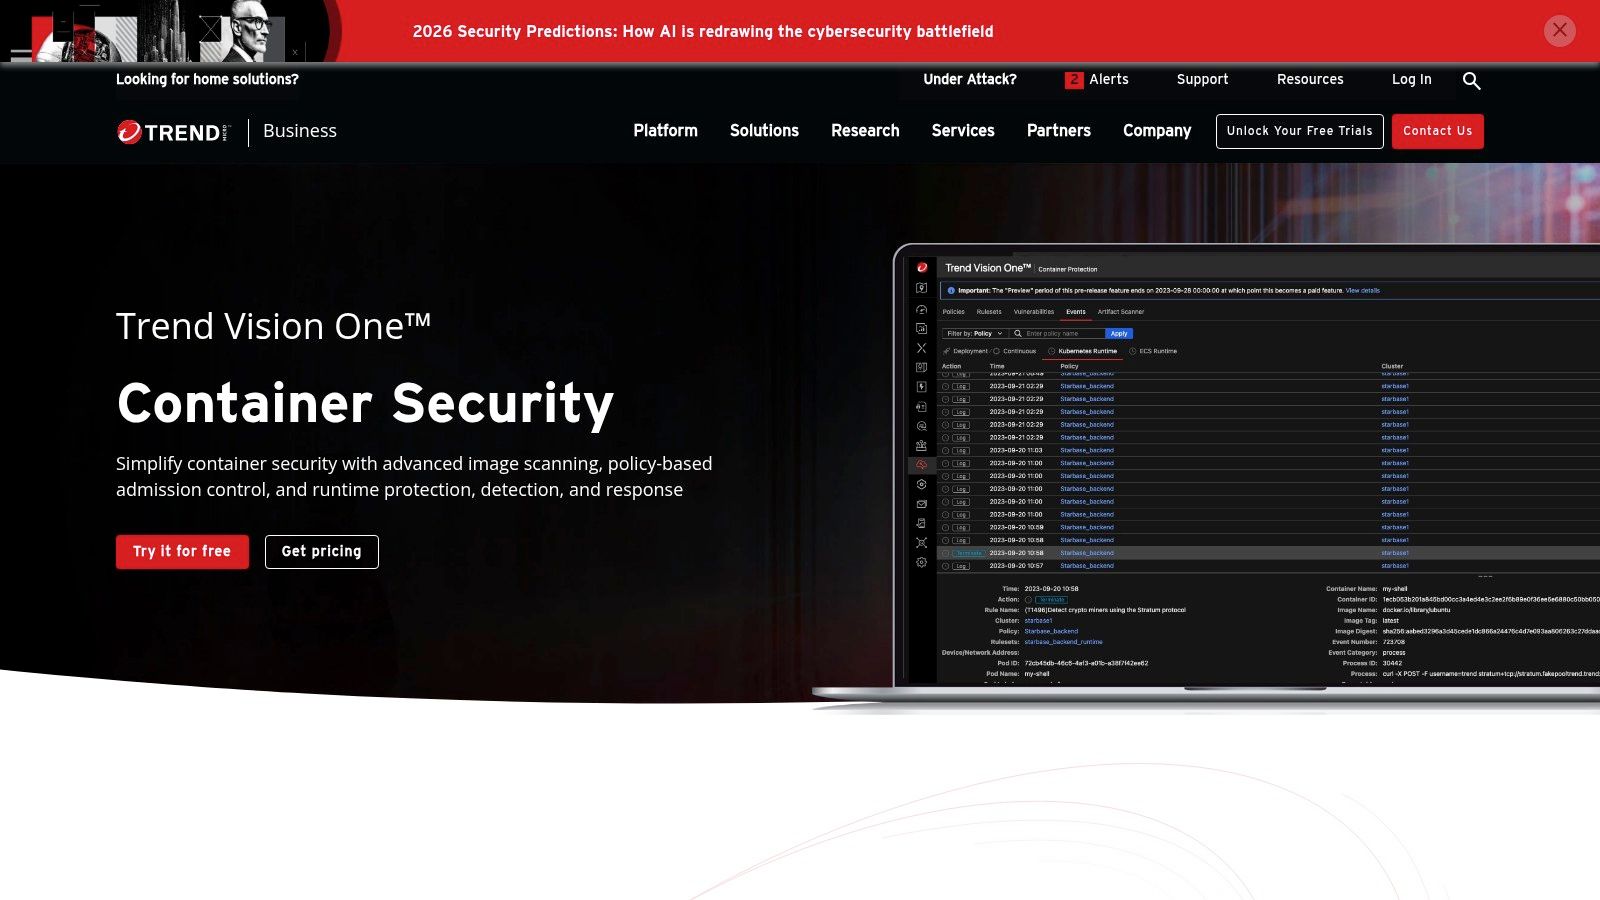The height and width of the screenshot is (900, 1600).
Task: Click the envelope icon in the dashboard sidebar
Action: 921,504
